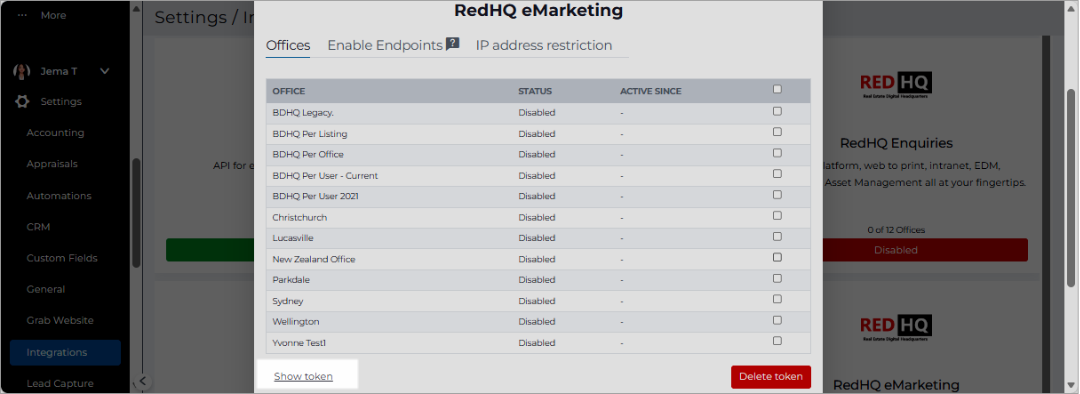Click the ACTIVE SINCE column header

[650, 91]
